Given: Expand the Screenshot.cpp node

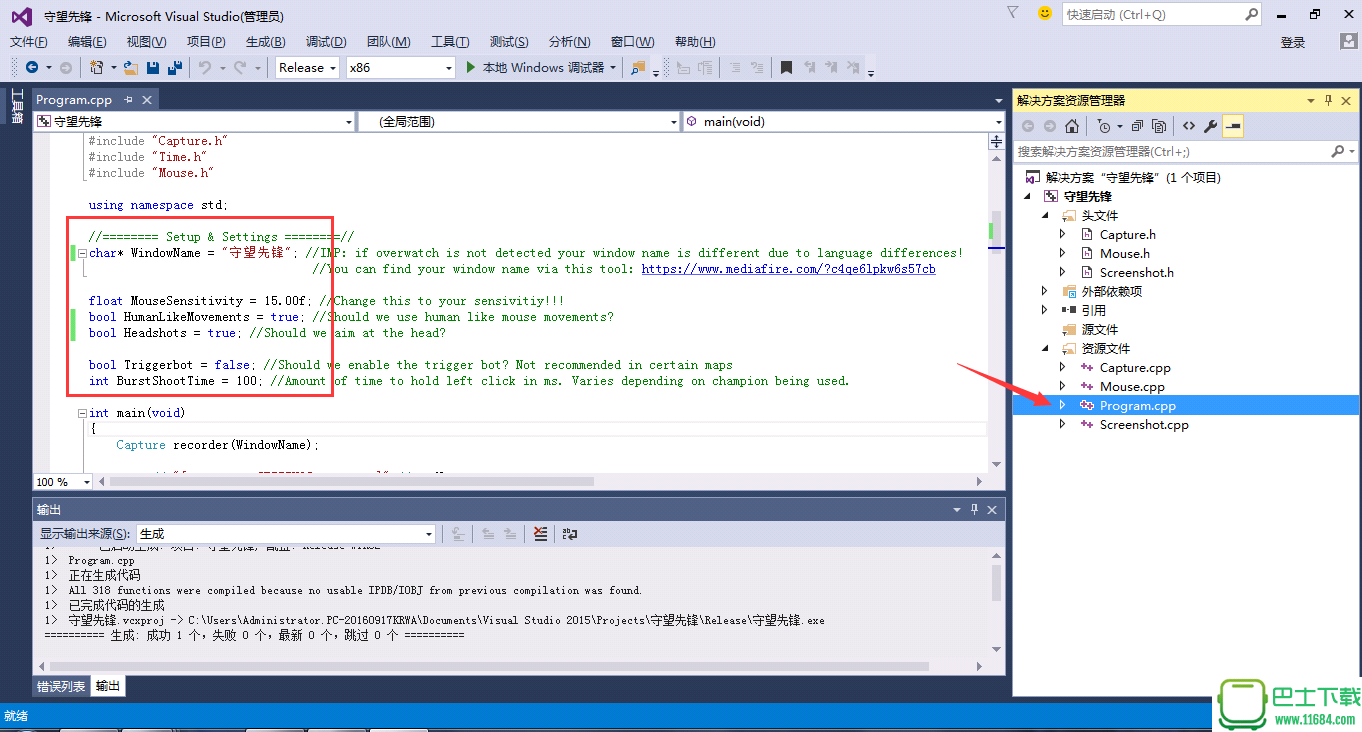Looking at the screenshot, I should click(x=1063, y=424).
